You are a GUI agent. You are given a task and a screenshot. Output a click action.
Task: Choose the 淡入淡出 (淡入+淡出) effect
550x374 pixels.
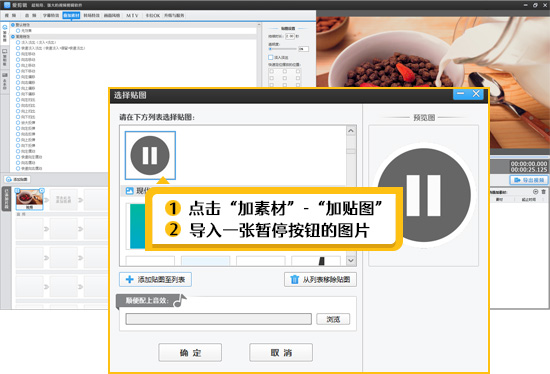pyautogui.click(x=36, y=42)
